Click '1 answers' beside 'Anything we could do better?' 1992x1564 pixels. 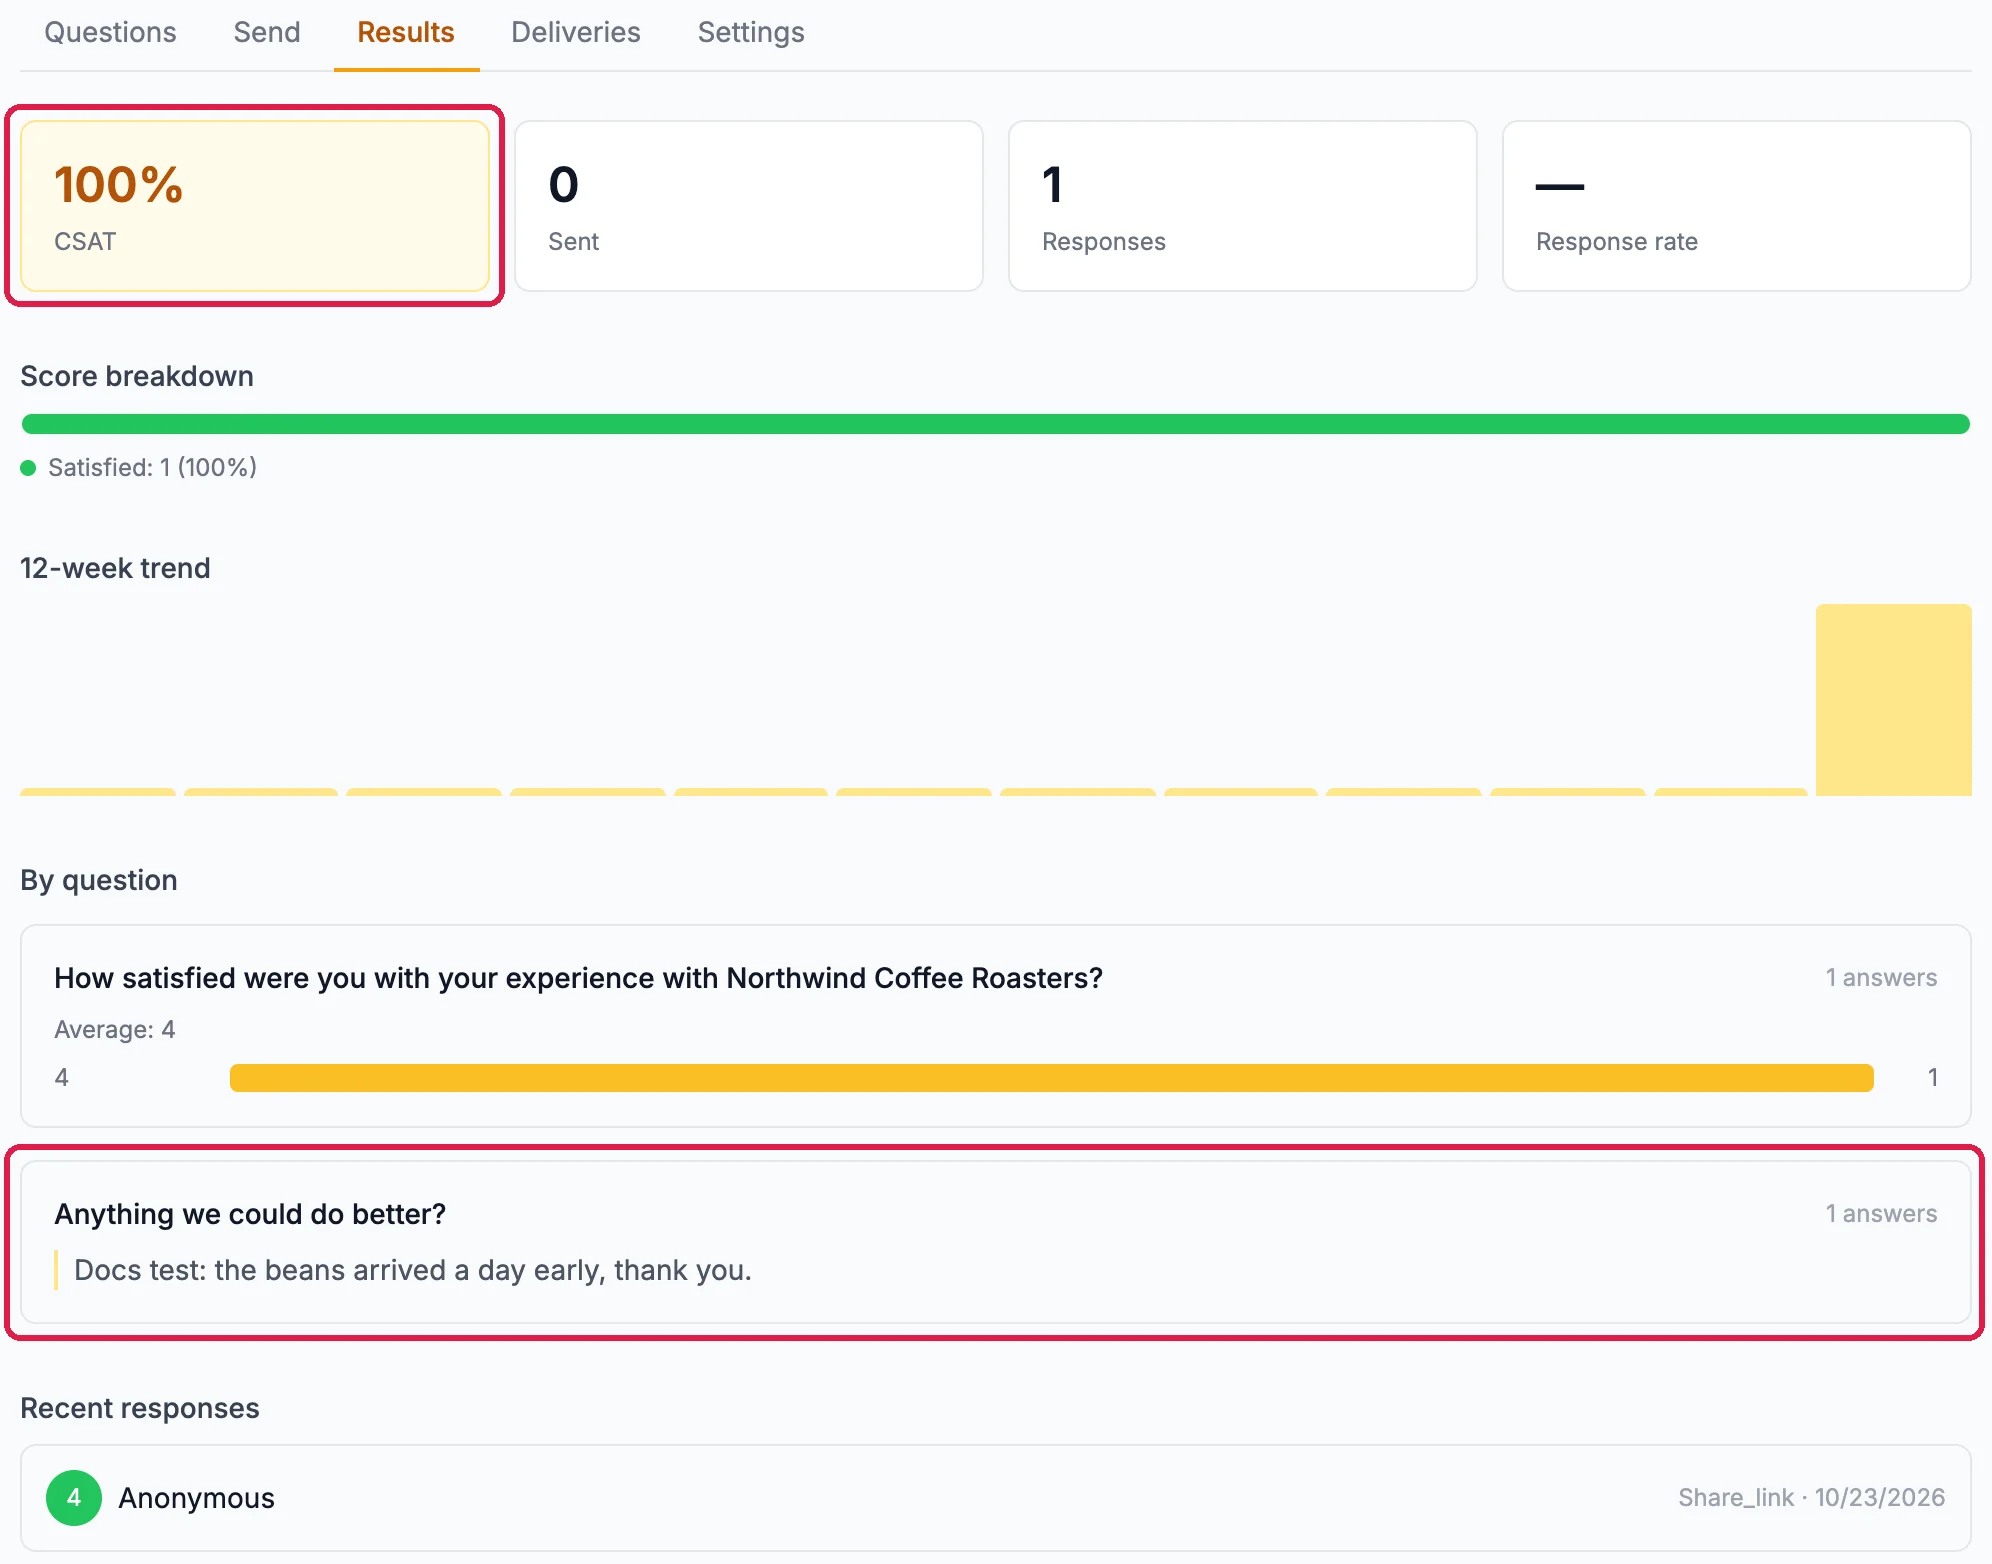[x=1881, y=1214]
